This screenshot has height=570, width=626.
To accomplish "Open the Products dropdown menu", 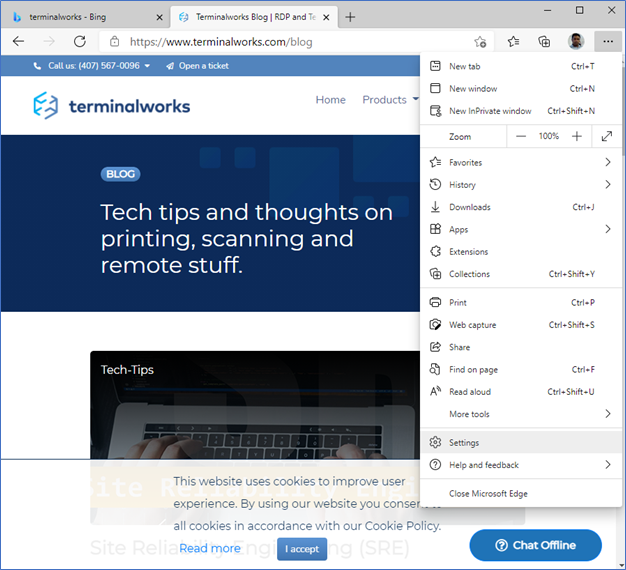I will (x=390, y=100).
